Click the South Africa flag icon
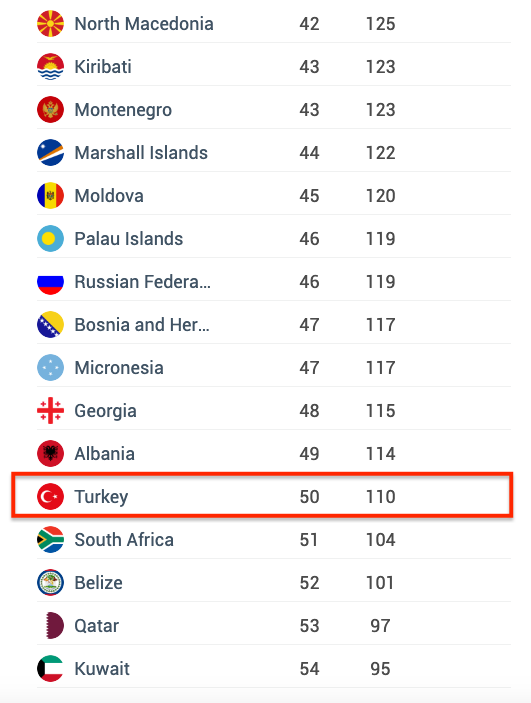Viewport: 531px width, 703px height. (x=50, y=540)
